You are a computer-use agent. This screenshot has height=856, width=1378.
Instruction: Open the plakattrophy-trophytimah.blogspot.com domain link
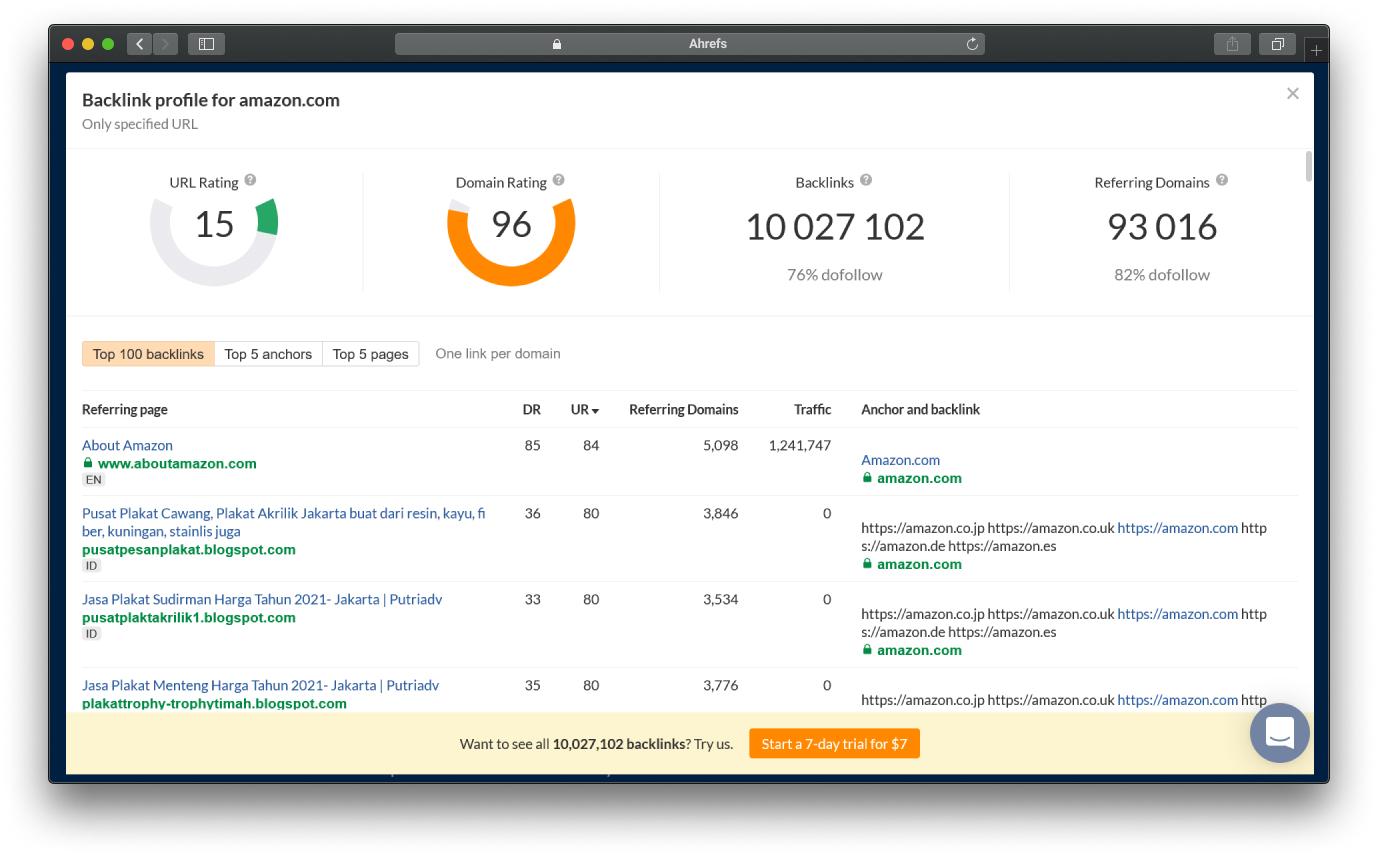coord(214,704)
